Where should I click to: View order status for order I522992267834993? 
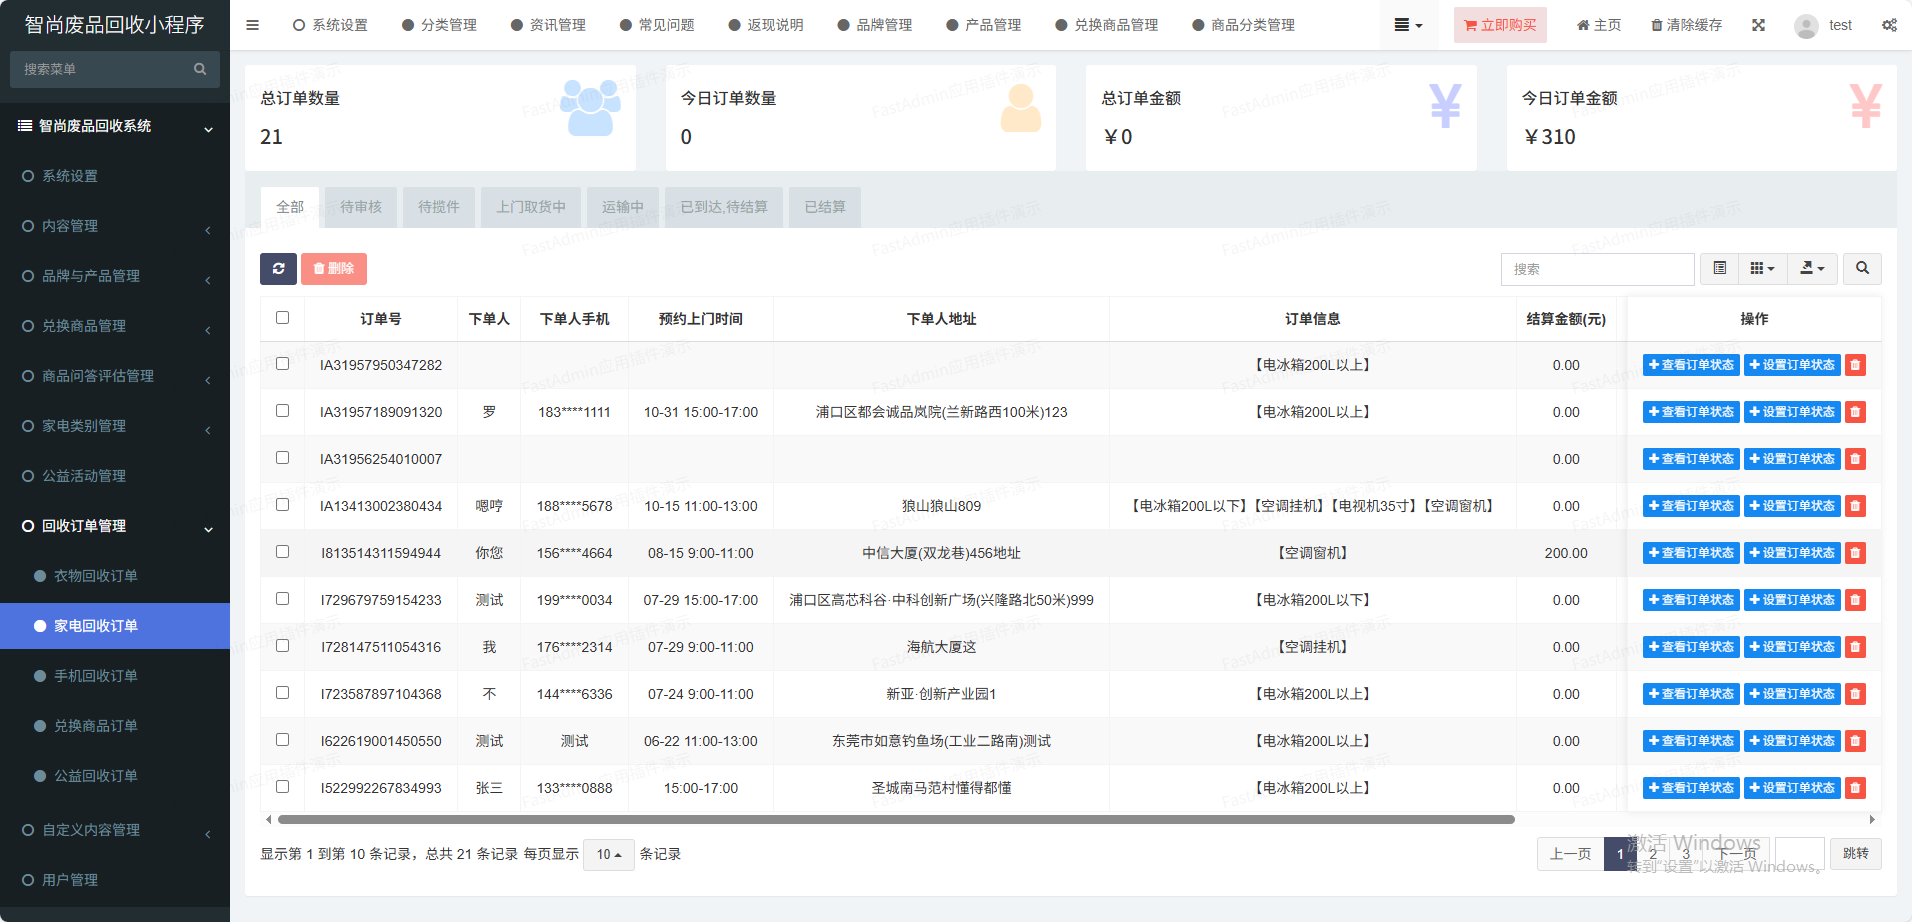coord(1690,788)
